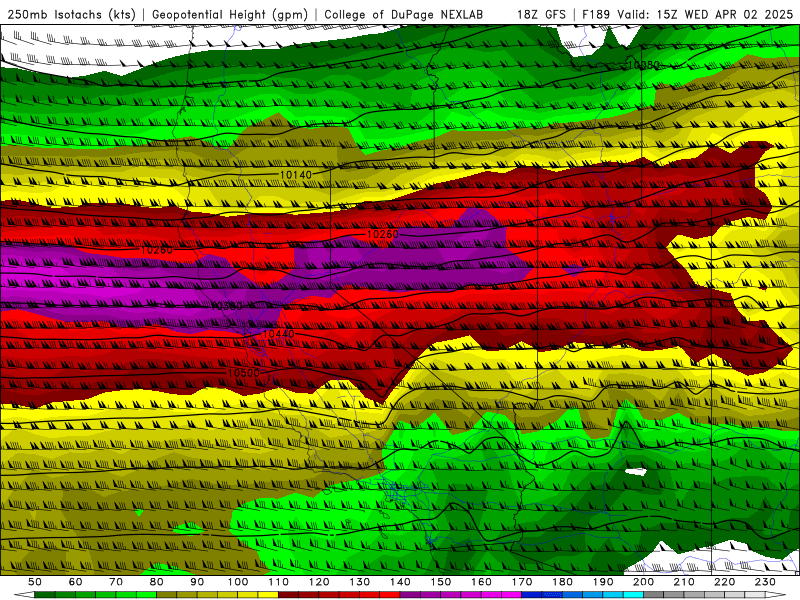Select the "15Z WED APR 02 2025" valid time
This screenshot has width=800, height=600.
[725, 14]
